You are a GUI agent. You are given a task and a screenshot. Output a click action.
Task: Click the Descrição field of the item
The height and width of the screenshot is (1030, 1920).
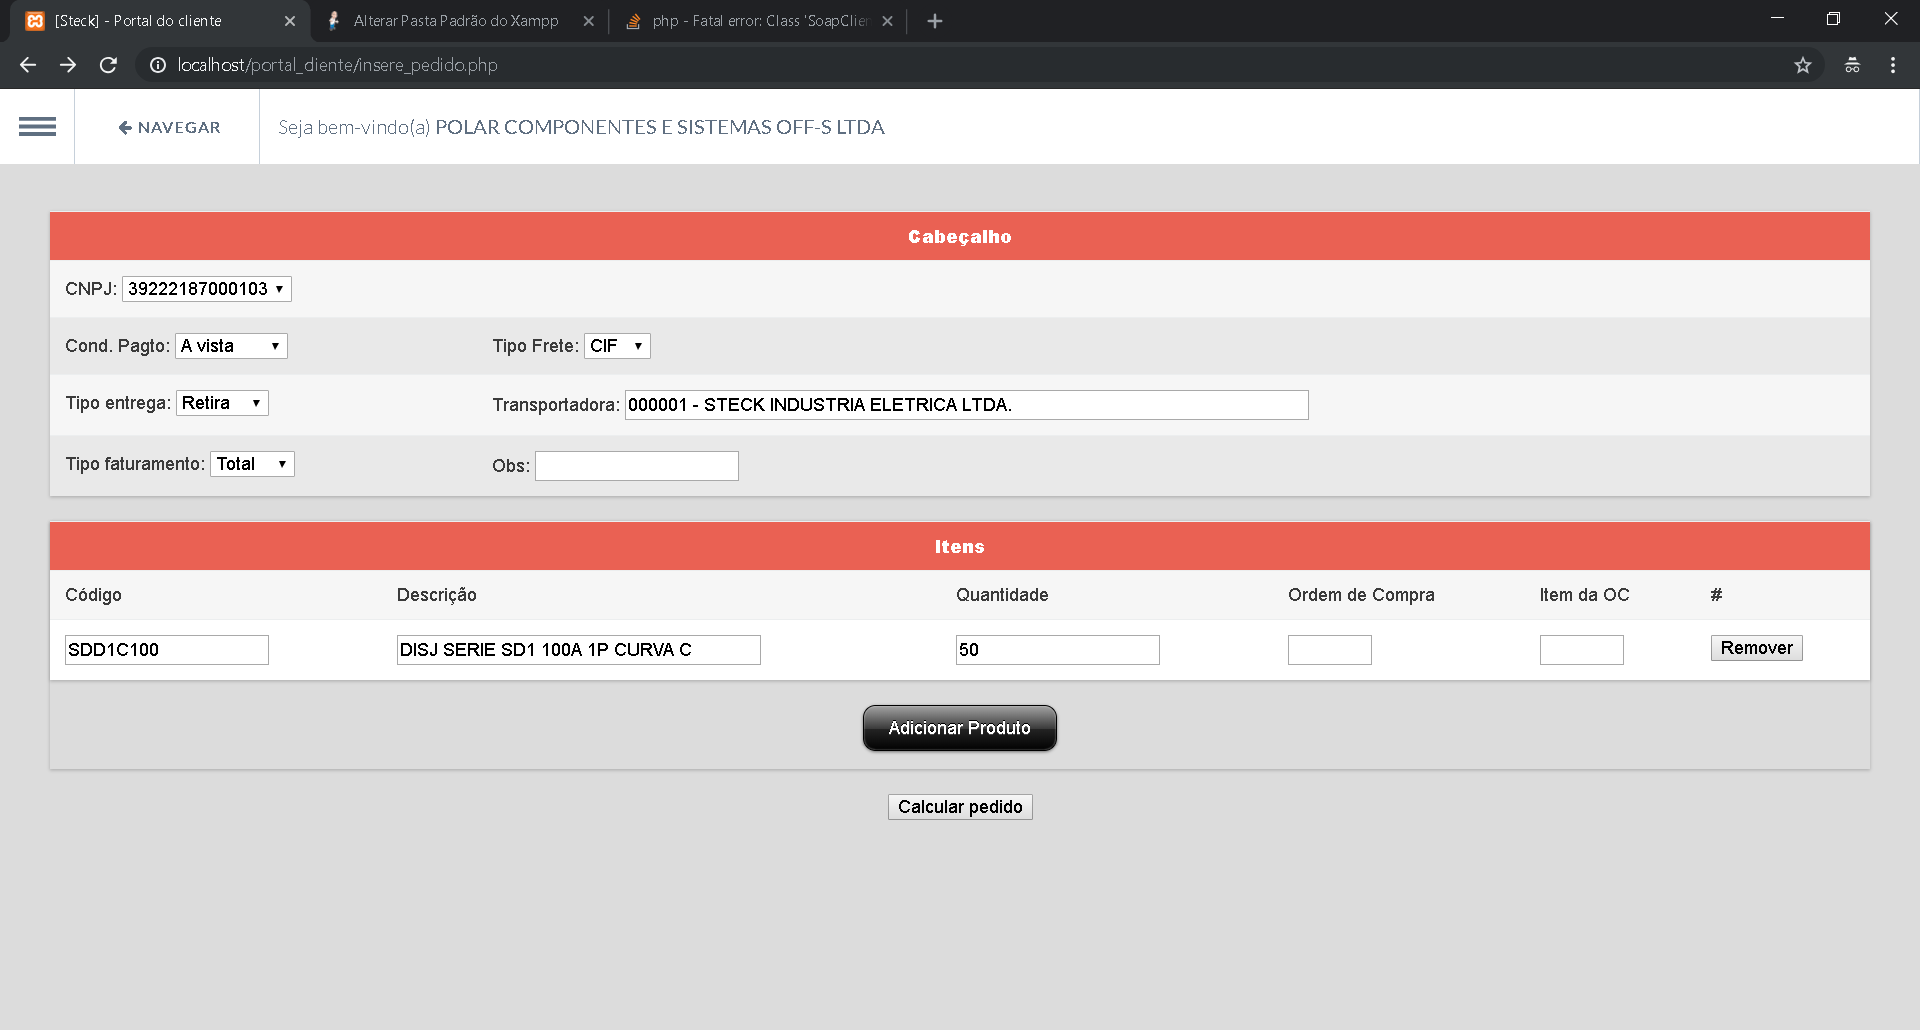point(579,650)
